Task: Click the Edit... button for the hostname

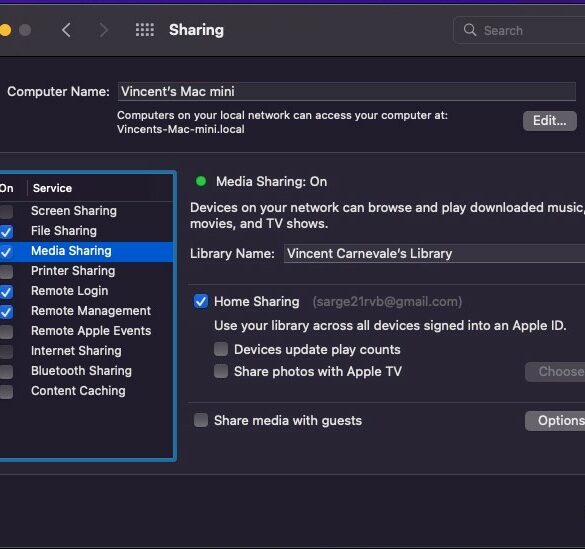Action: coord(550,121)
